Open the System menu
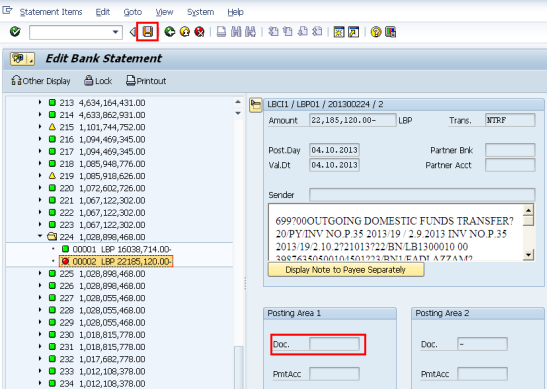 [x=200, y=12]
